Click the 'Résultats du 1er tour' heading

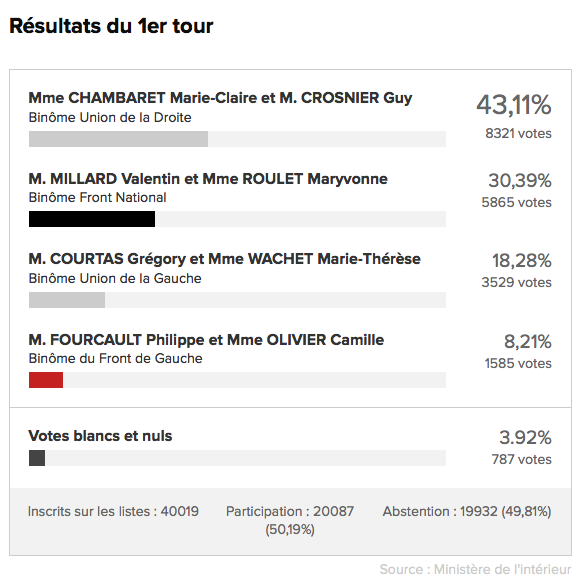pos(111,26)
